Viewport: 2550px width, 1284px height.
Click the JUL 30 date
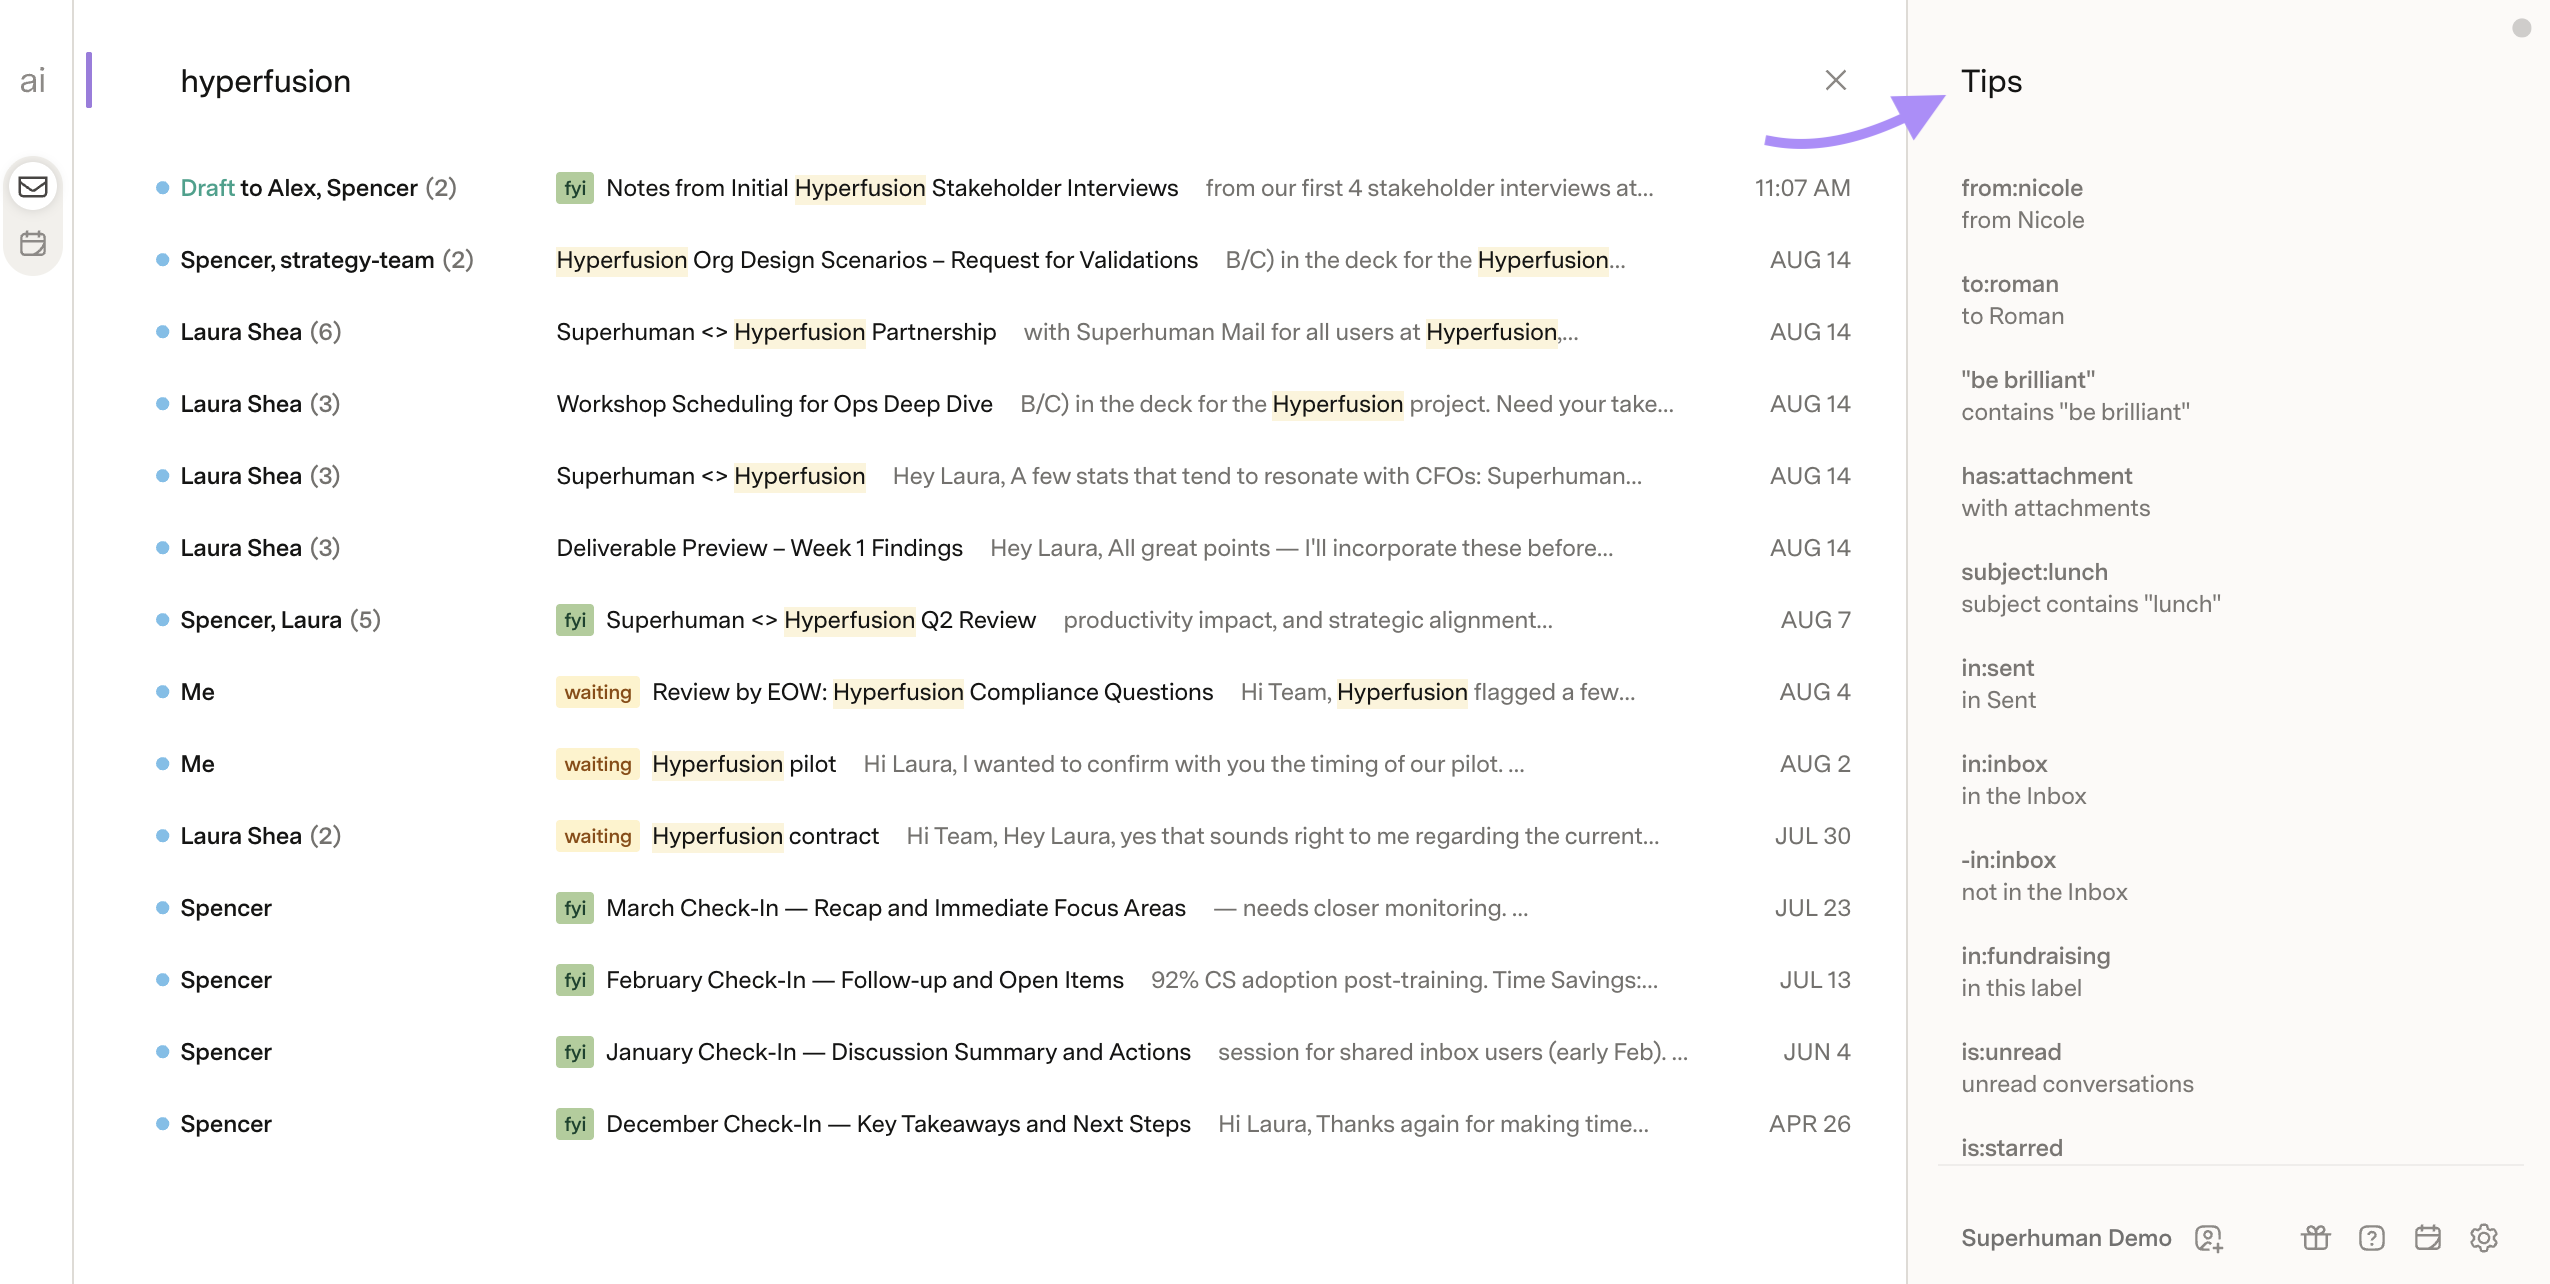click(x=1812, y=836)
